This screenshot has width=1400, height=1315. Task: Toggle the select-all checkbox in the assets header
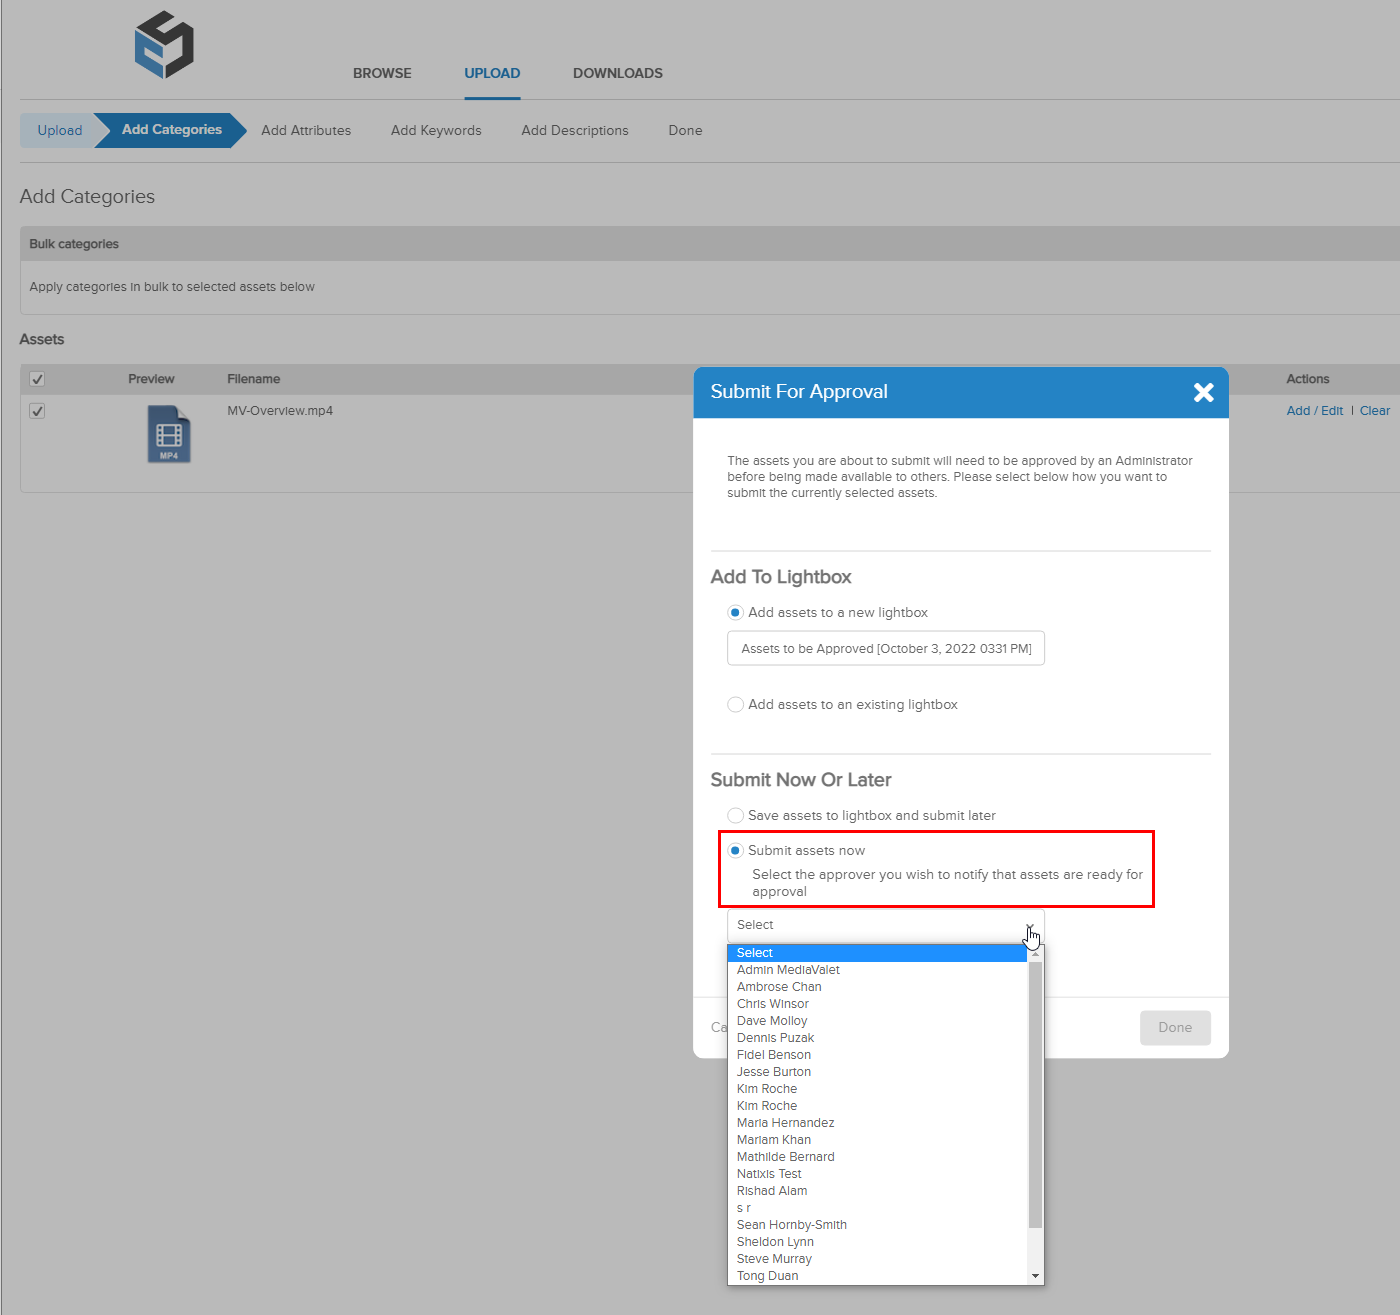(x=37, y=379)
